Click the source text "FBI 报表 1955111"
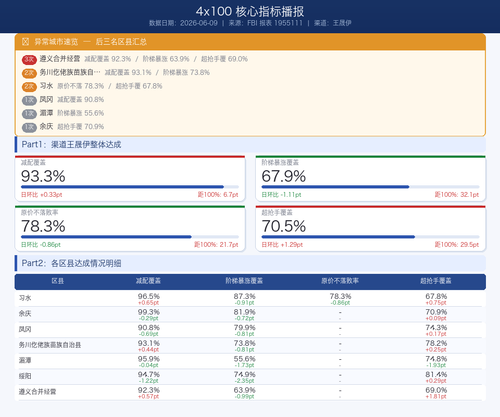This screenshot has height=417, width=500. pos(275,23)
